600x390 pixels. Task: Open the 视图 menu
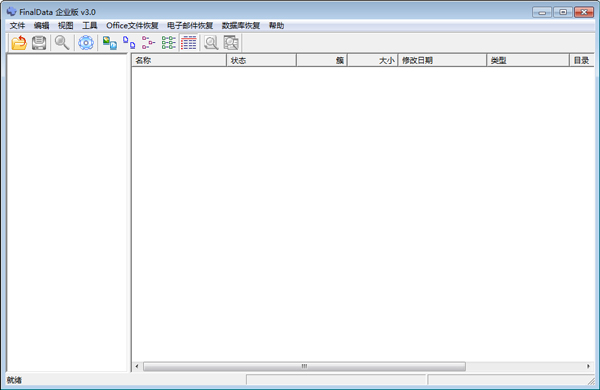pos(65,26)
